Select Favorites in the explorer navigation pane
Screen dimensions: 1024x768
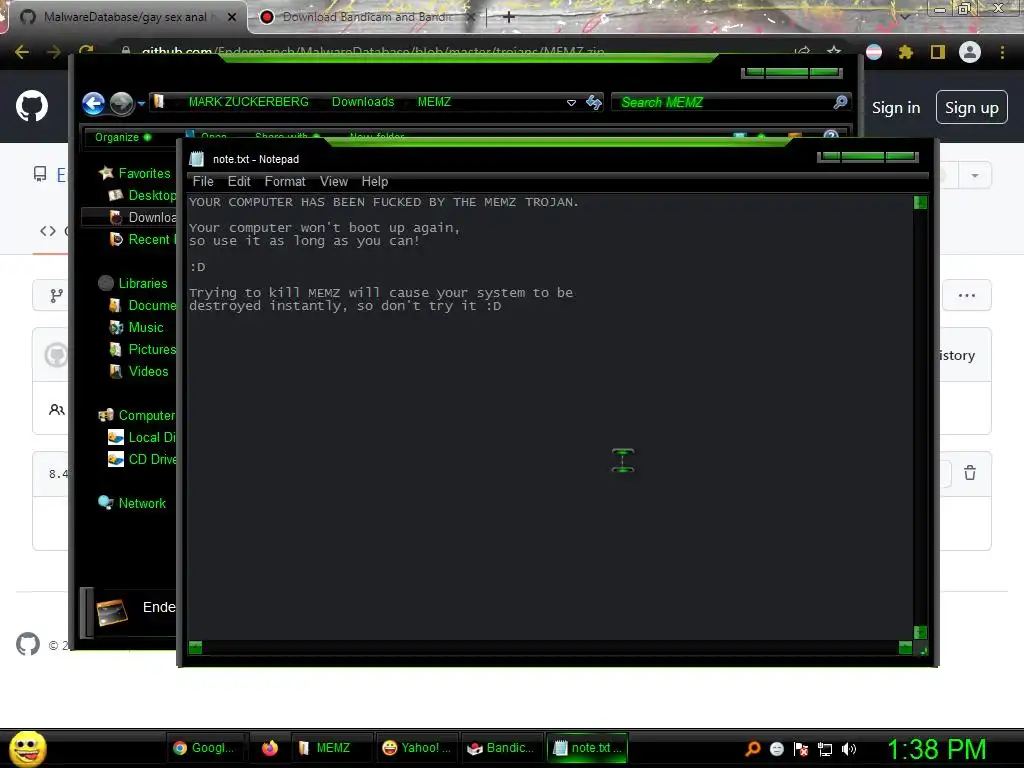[x=135, y=173]
